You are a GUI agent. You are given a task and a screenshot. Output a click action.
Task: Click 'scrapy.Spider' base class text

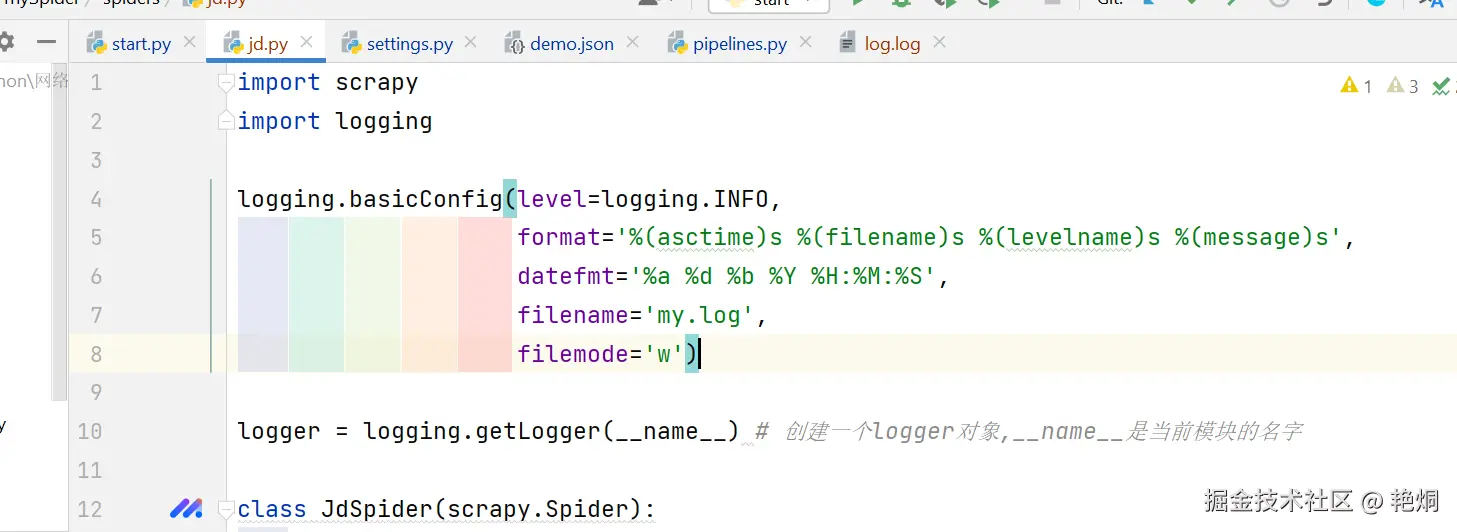coord(537,510)
